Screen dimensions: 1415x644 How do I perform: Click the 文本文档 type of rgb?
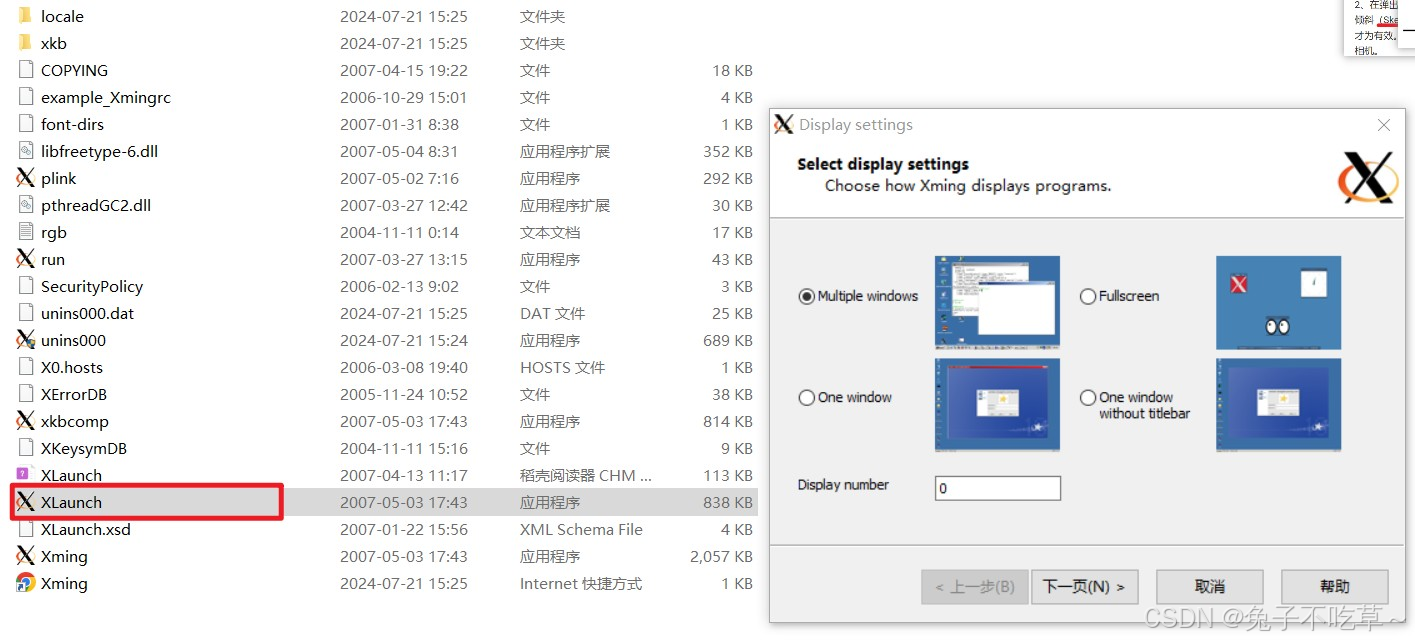click(x=550, y=232)
